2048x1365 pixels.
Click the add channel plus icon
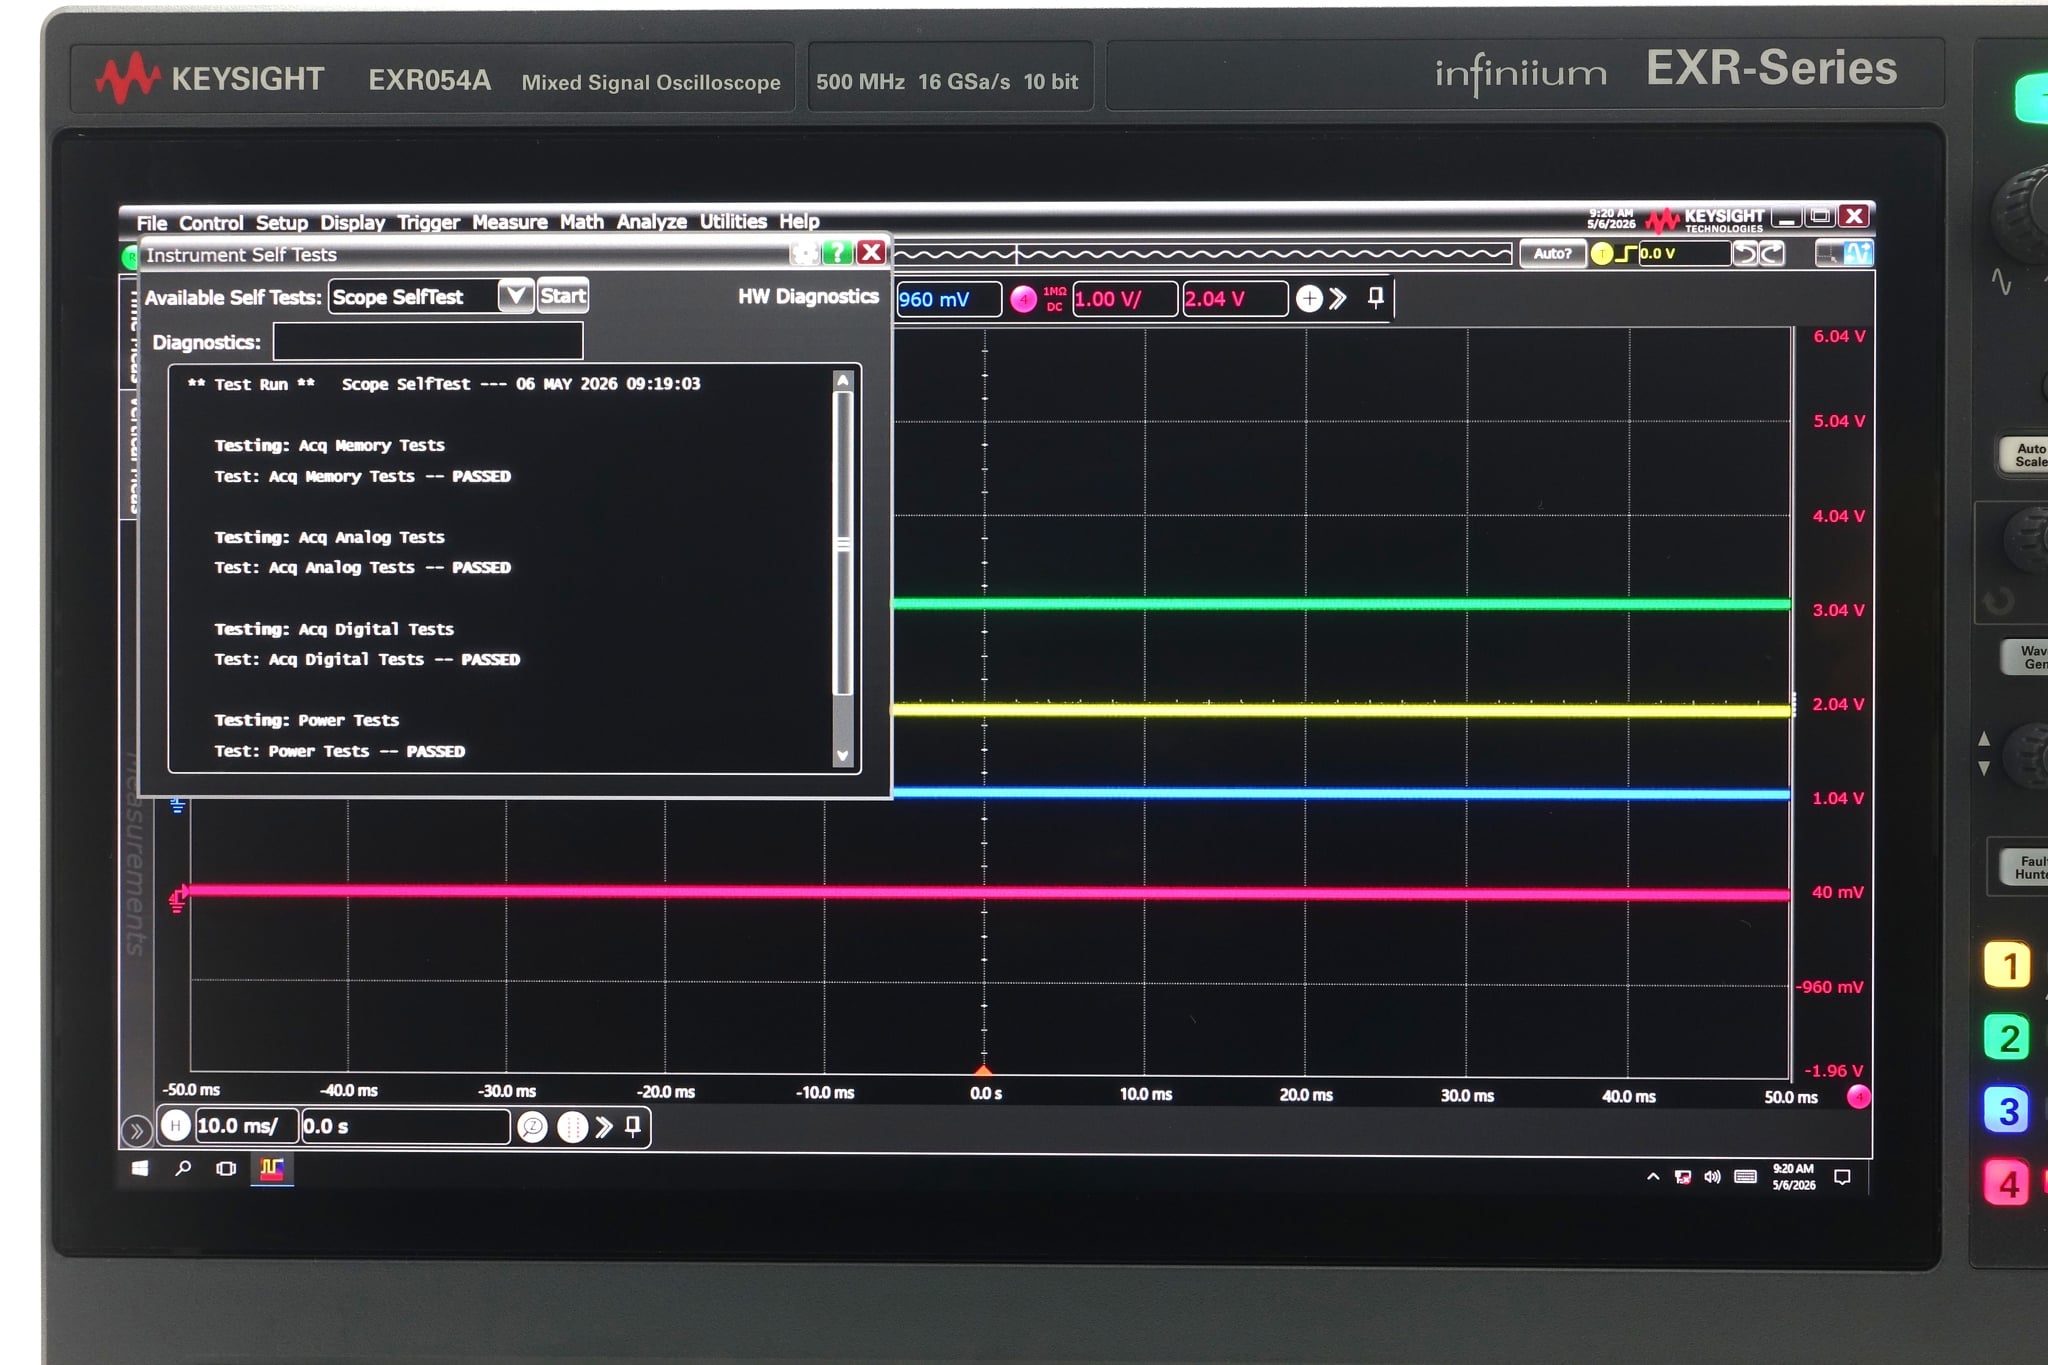click(1309, 298)
